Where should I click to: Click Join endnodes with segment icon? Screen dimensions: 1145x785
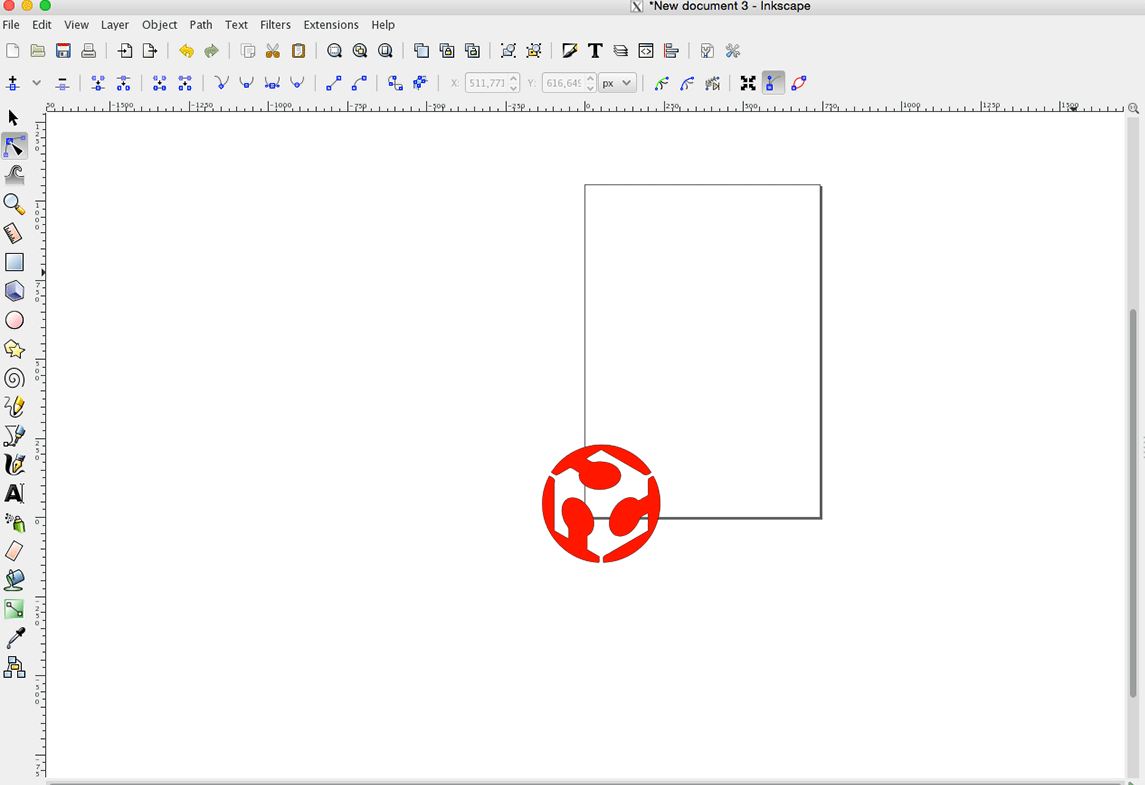click(159, 83)
